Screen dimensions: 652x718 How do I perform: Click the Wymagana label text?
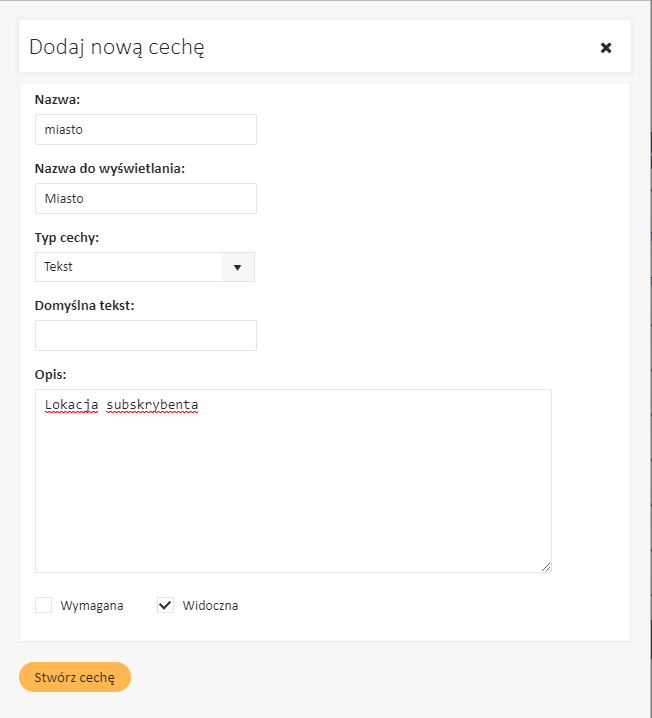92,606
